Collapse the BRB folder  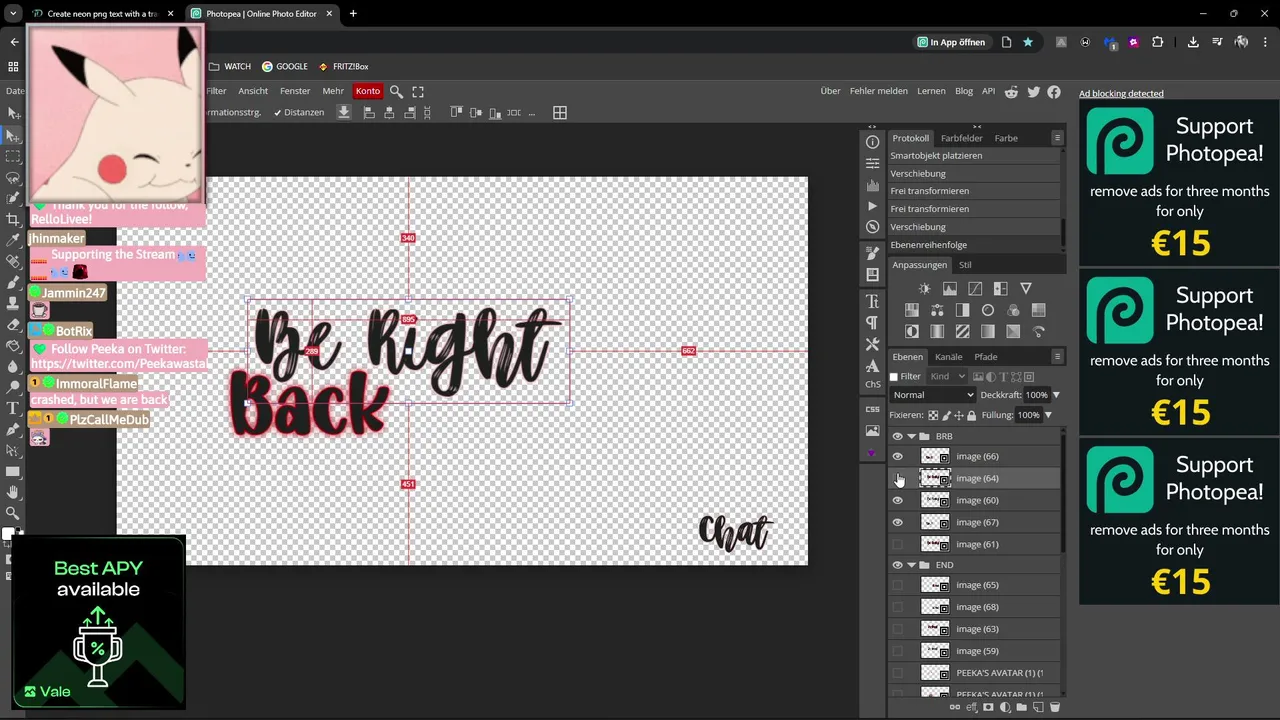click(x=911, y=436)
